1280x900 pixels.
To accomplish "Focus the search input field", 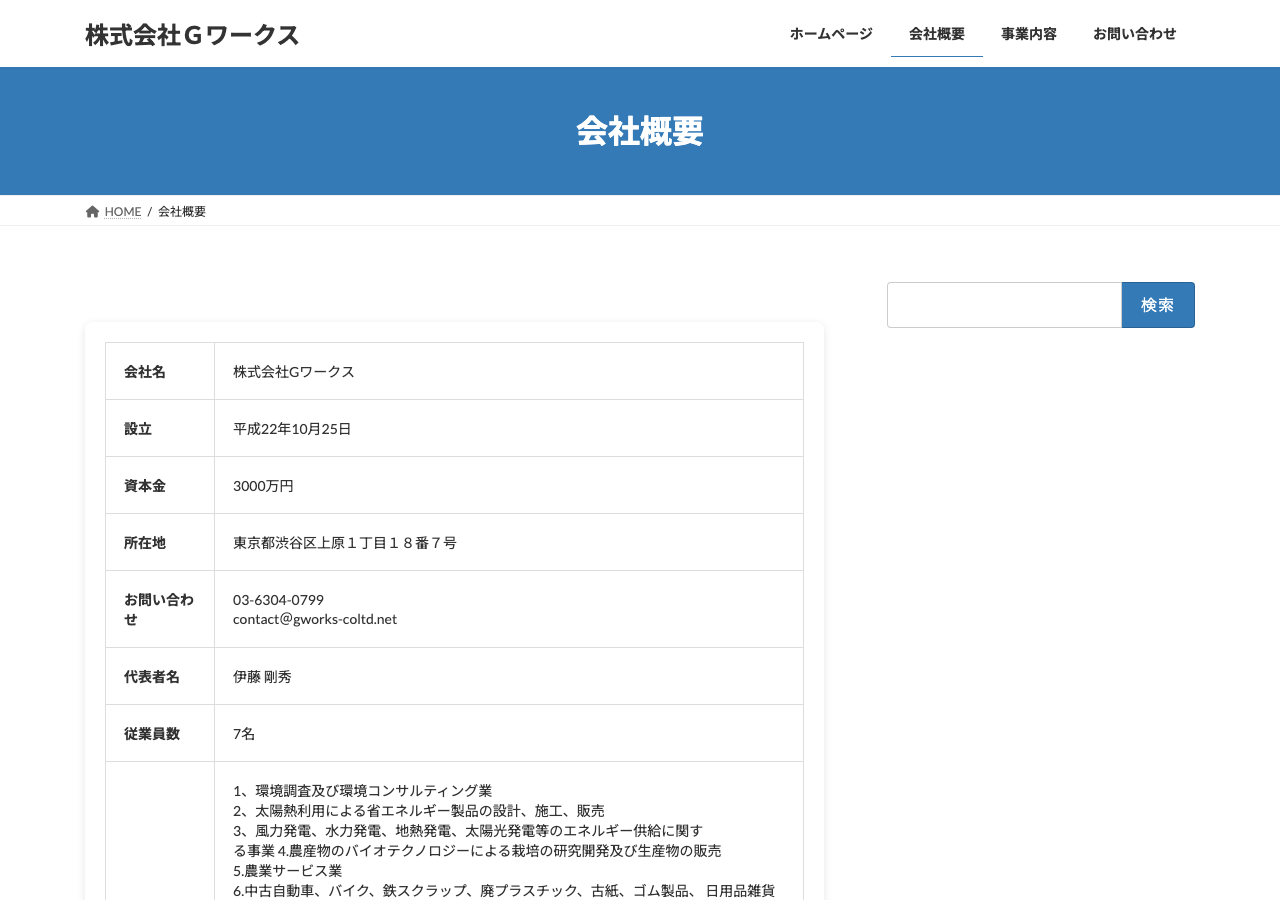I will (x=1004, y=305).
